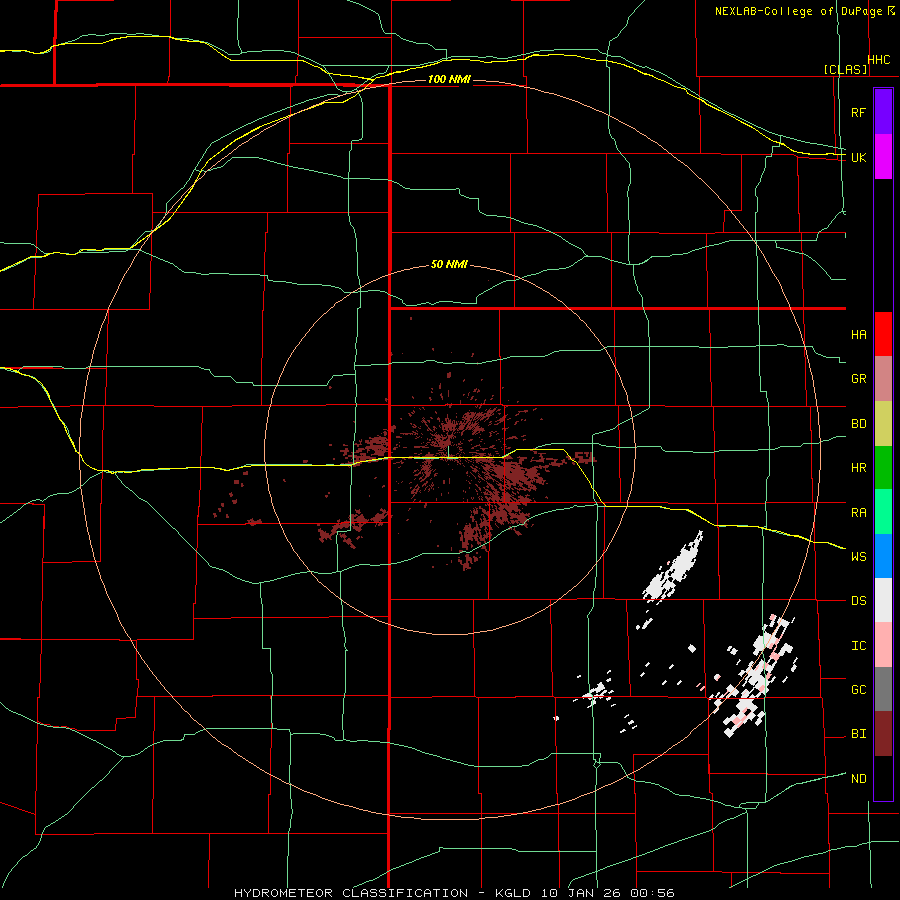Click the WS blue legend swatch
This screenshot has height=900, width=900.
coord(883,556)
